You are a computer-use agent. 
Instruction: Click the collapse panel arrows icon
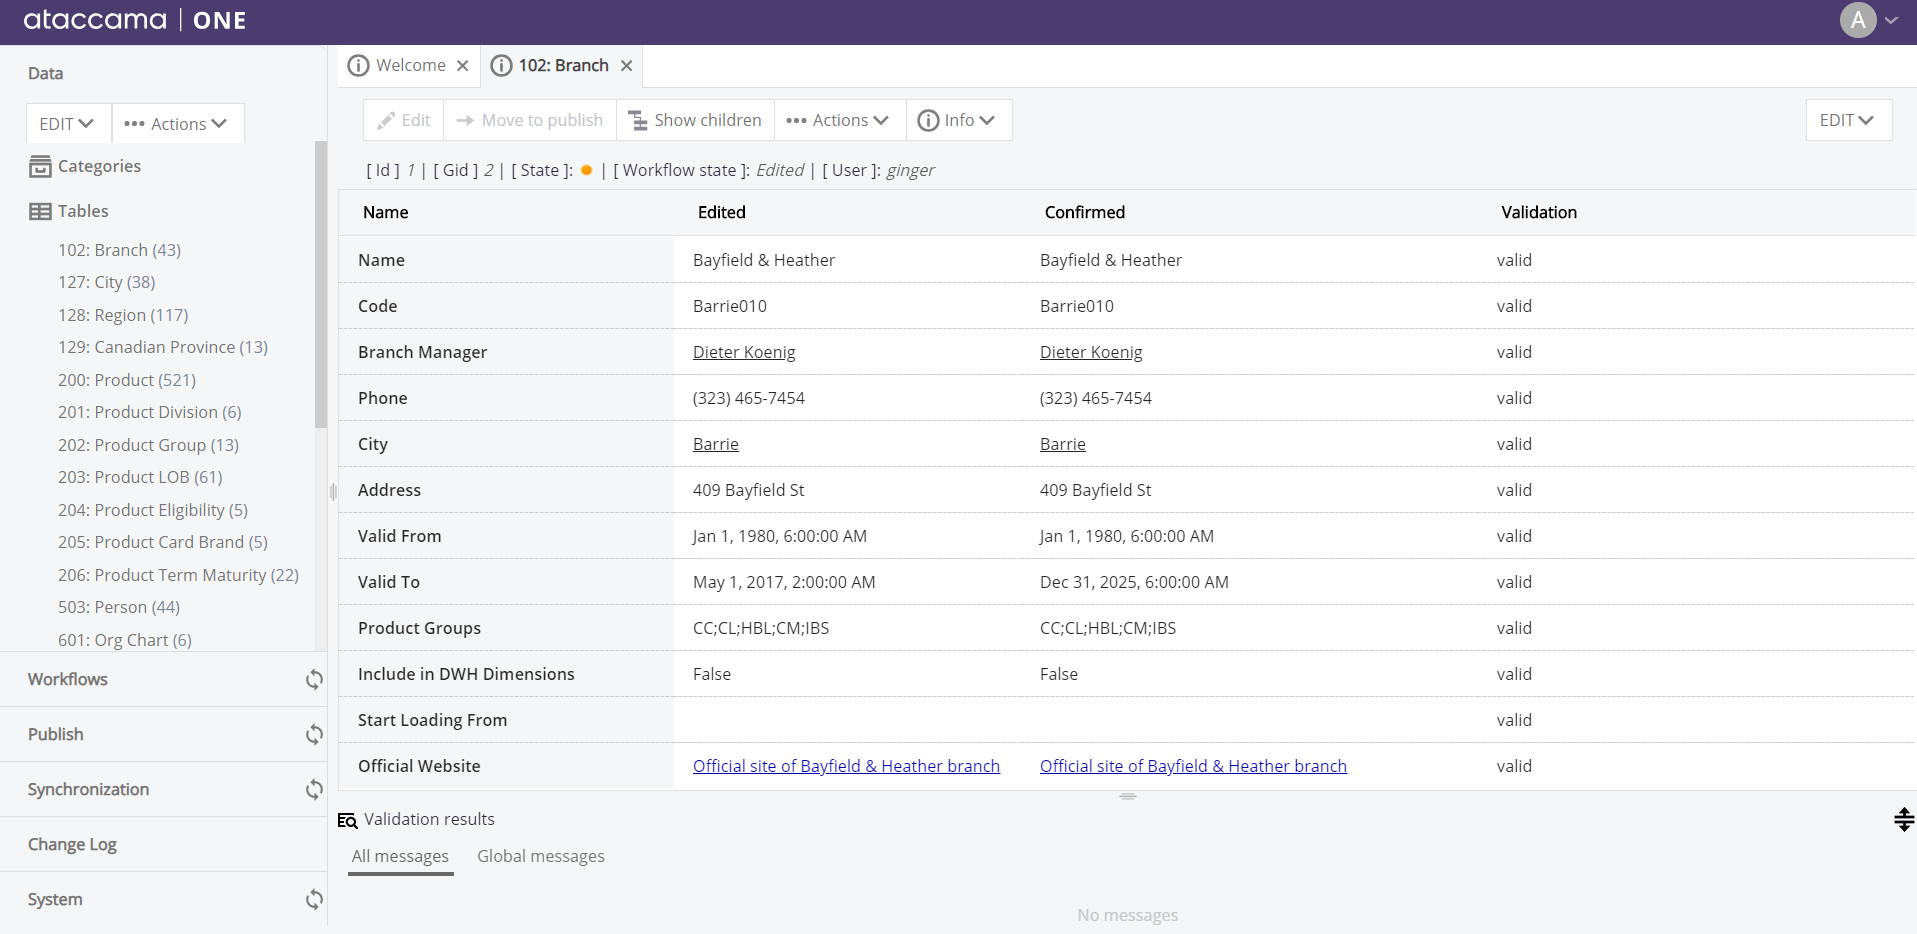pyautogui.click(x=1903, y=820)
